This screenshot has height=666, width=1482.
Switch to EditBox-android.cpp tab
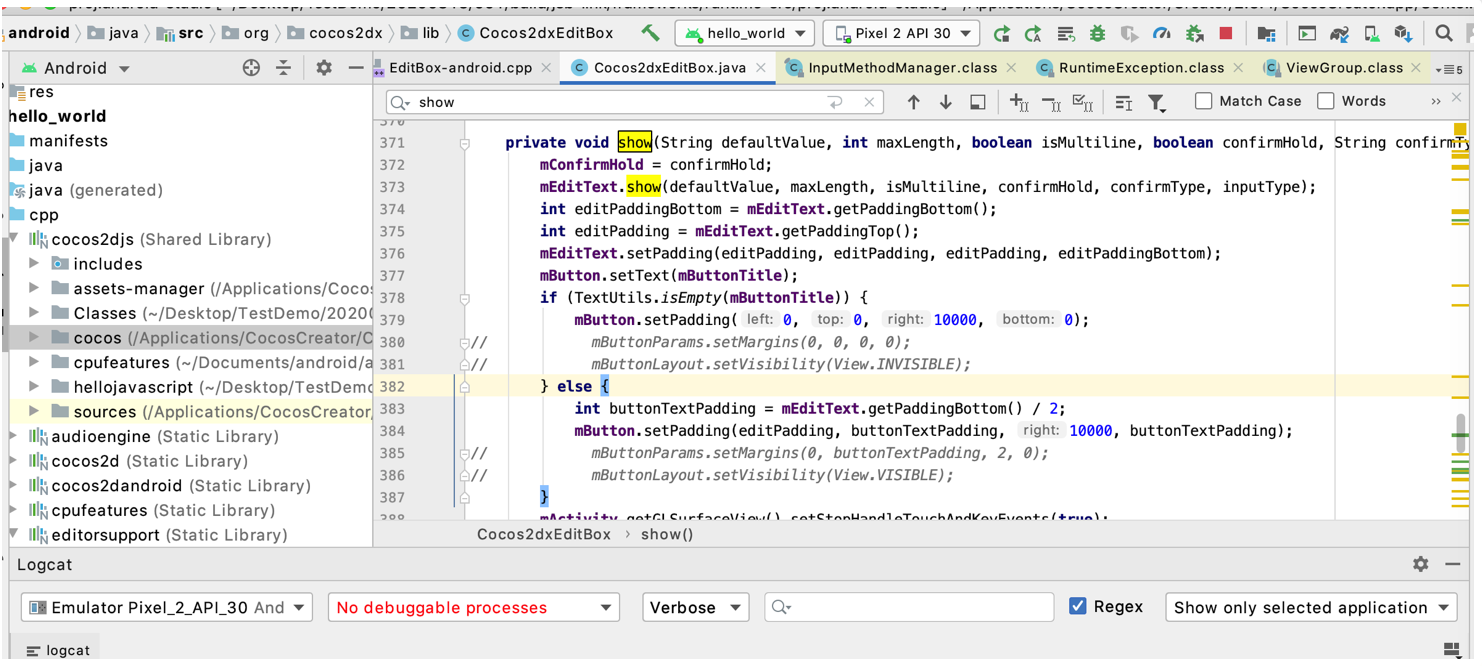pyautogui.click(x=460, y=68)
